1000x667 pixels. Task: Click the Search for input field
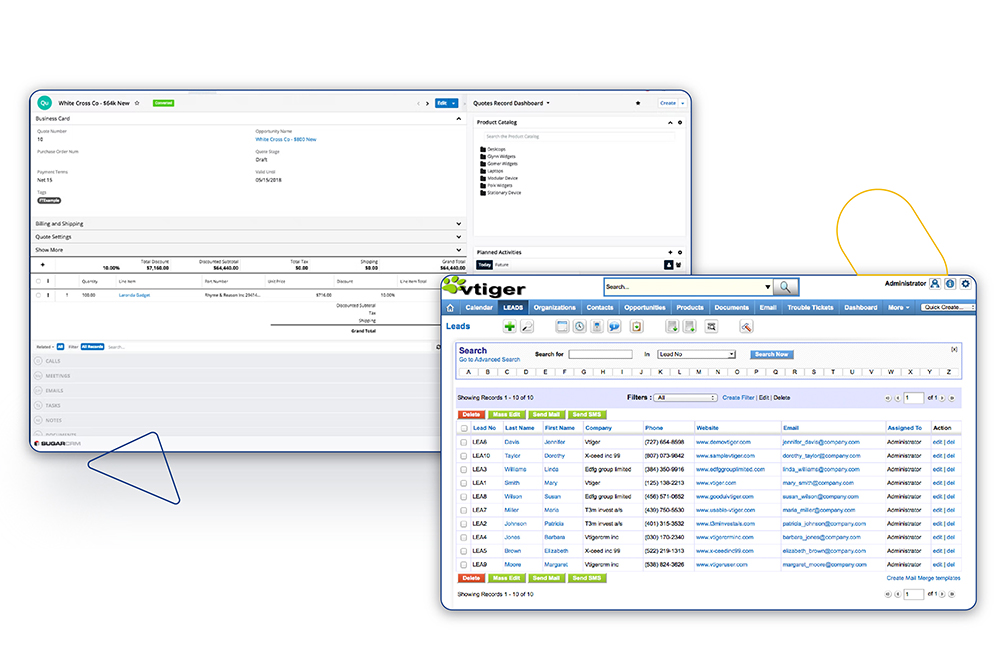tap(600, 354)
